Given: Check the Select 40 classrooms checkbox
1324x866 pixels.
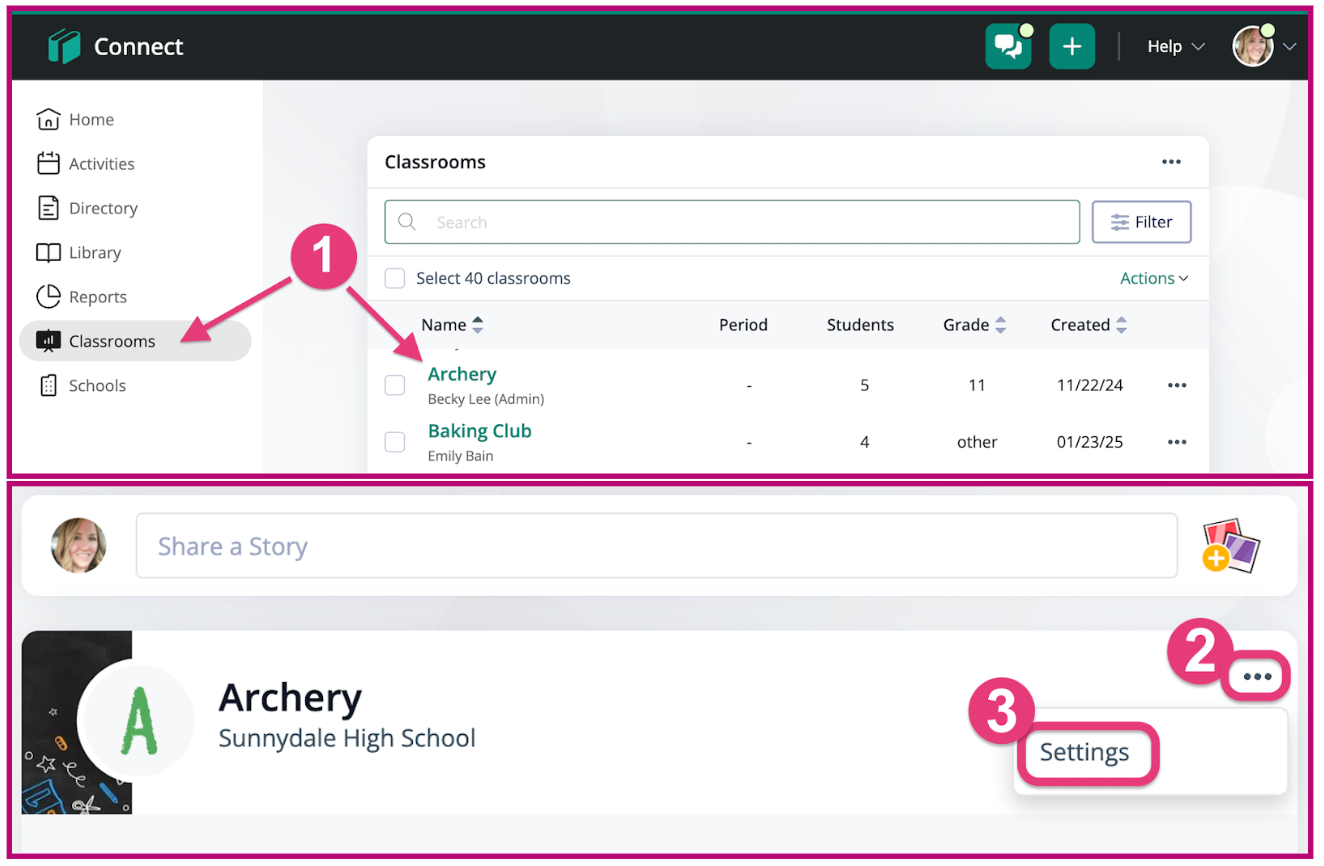Looking at the screenshot, I should pyautogui.click(x=395, y=278).
